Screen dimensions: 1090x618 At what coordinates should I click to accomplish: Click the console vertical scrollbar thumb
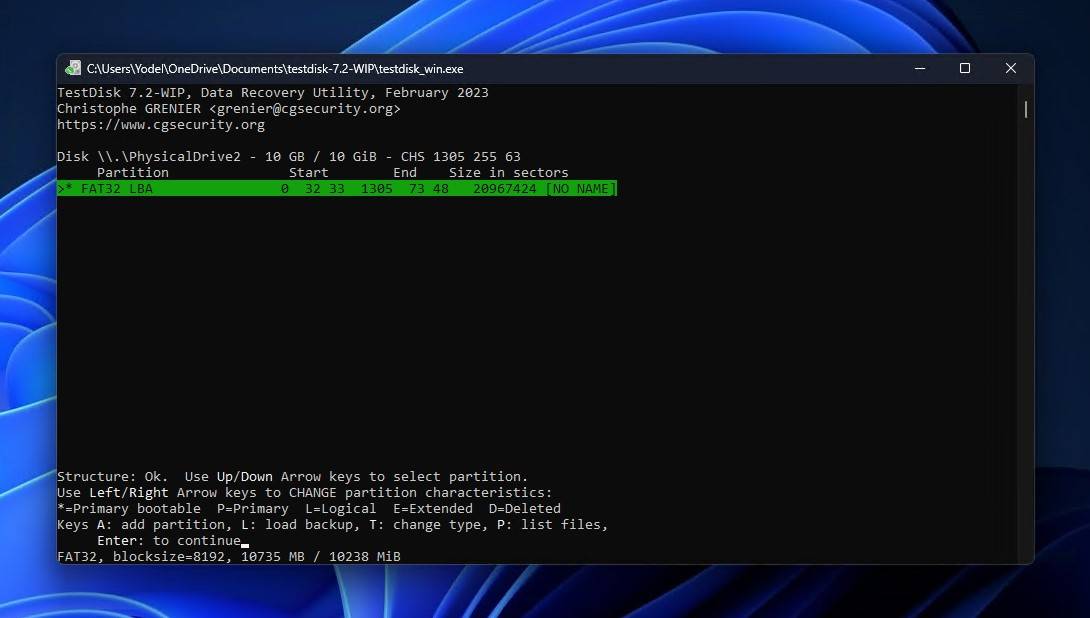[1025, 109]
